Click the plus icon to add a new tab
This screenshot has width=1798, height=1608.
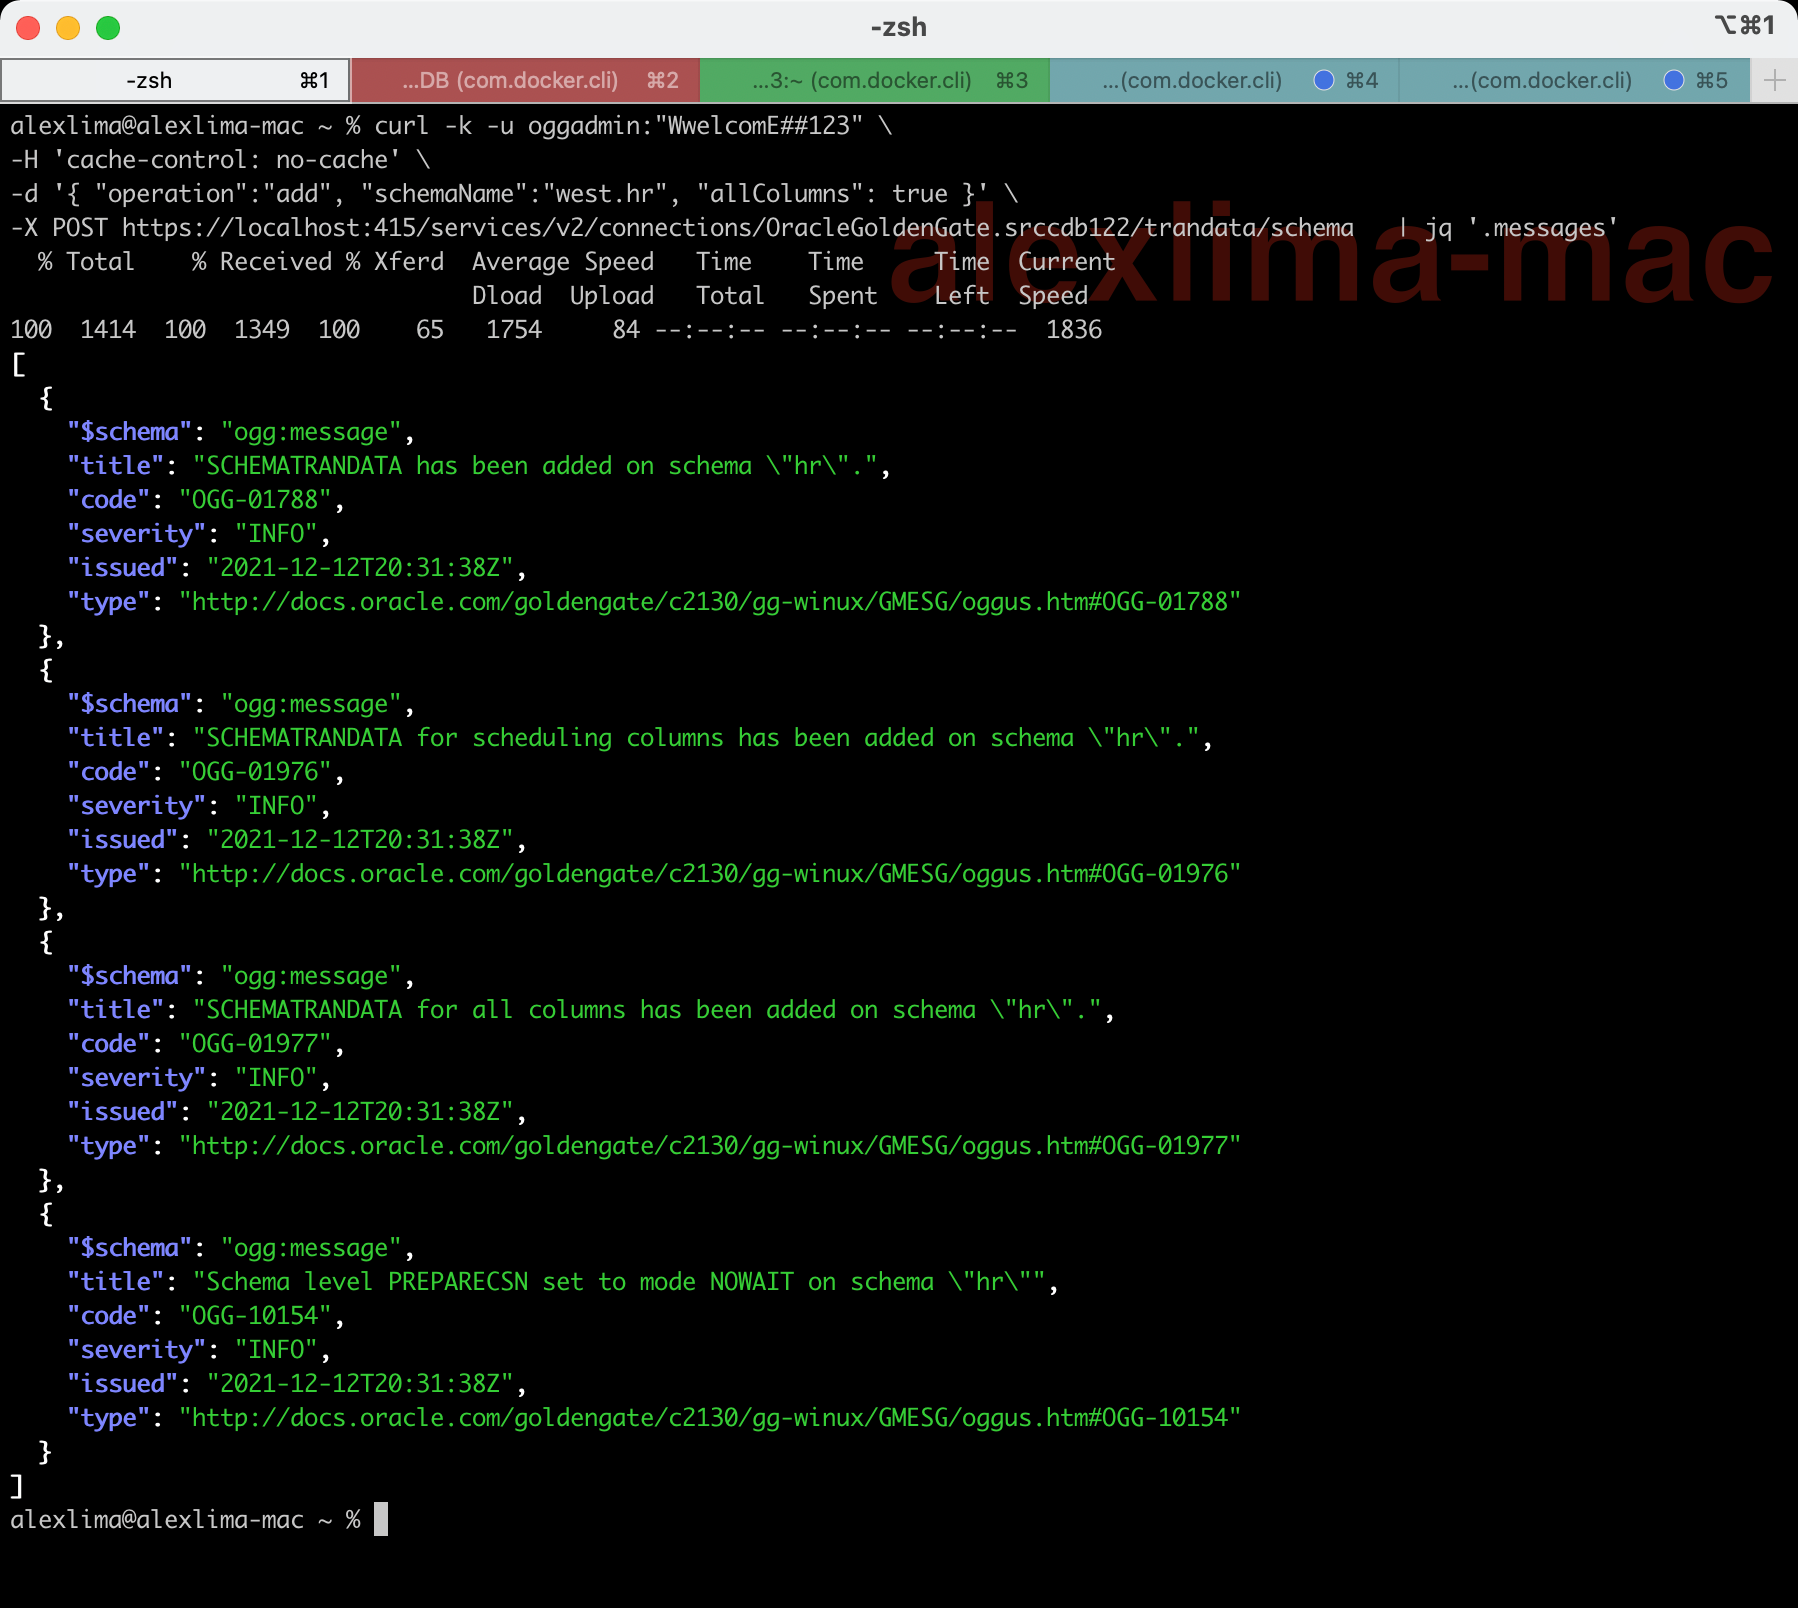[x=1774, y=80]
